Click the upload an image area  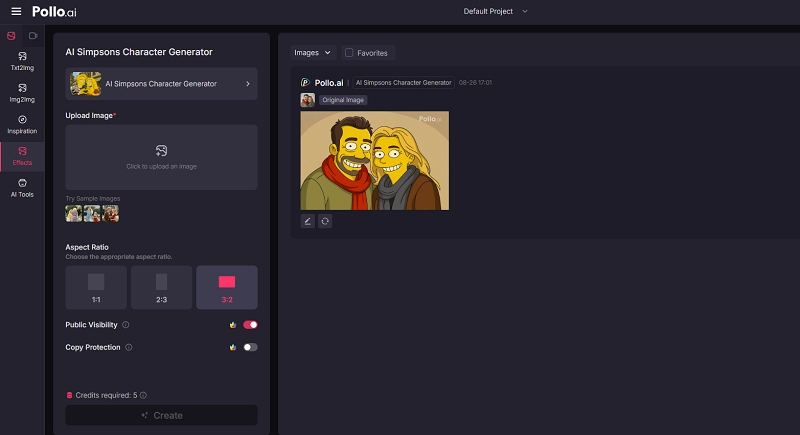(161, 157)
